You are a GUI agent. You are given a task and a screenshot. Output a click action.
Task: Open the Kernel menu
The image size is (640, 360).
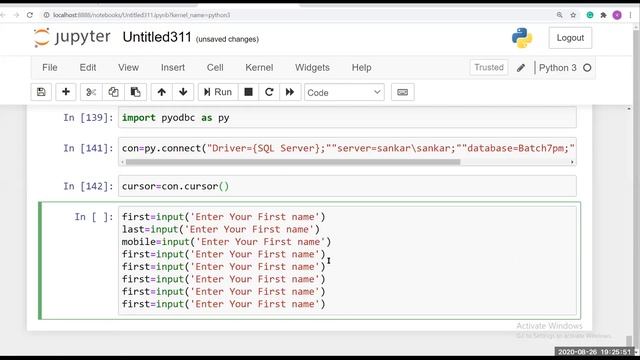[259, 68]
